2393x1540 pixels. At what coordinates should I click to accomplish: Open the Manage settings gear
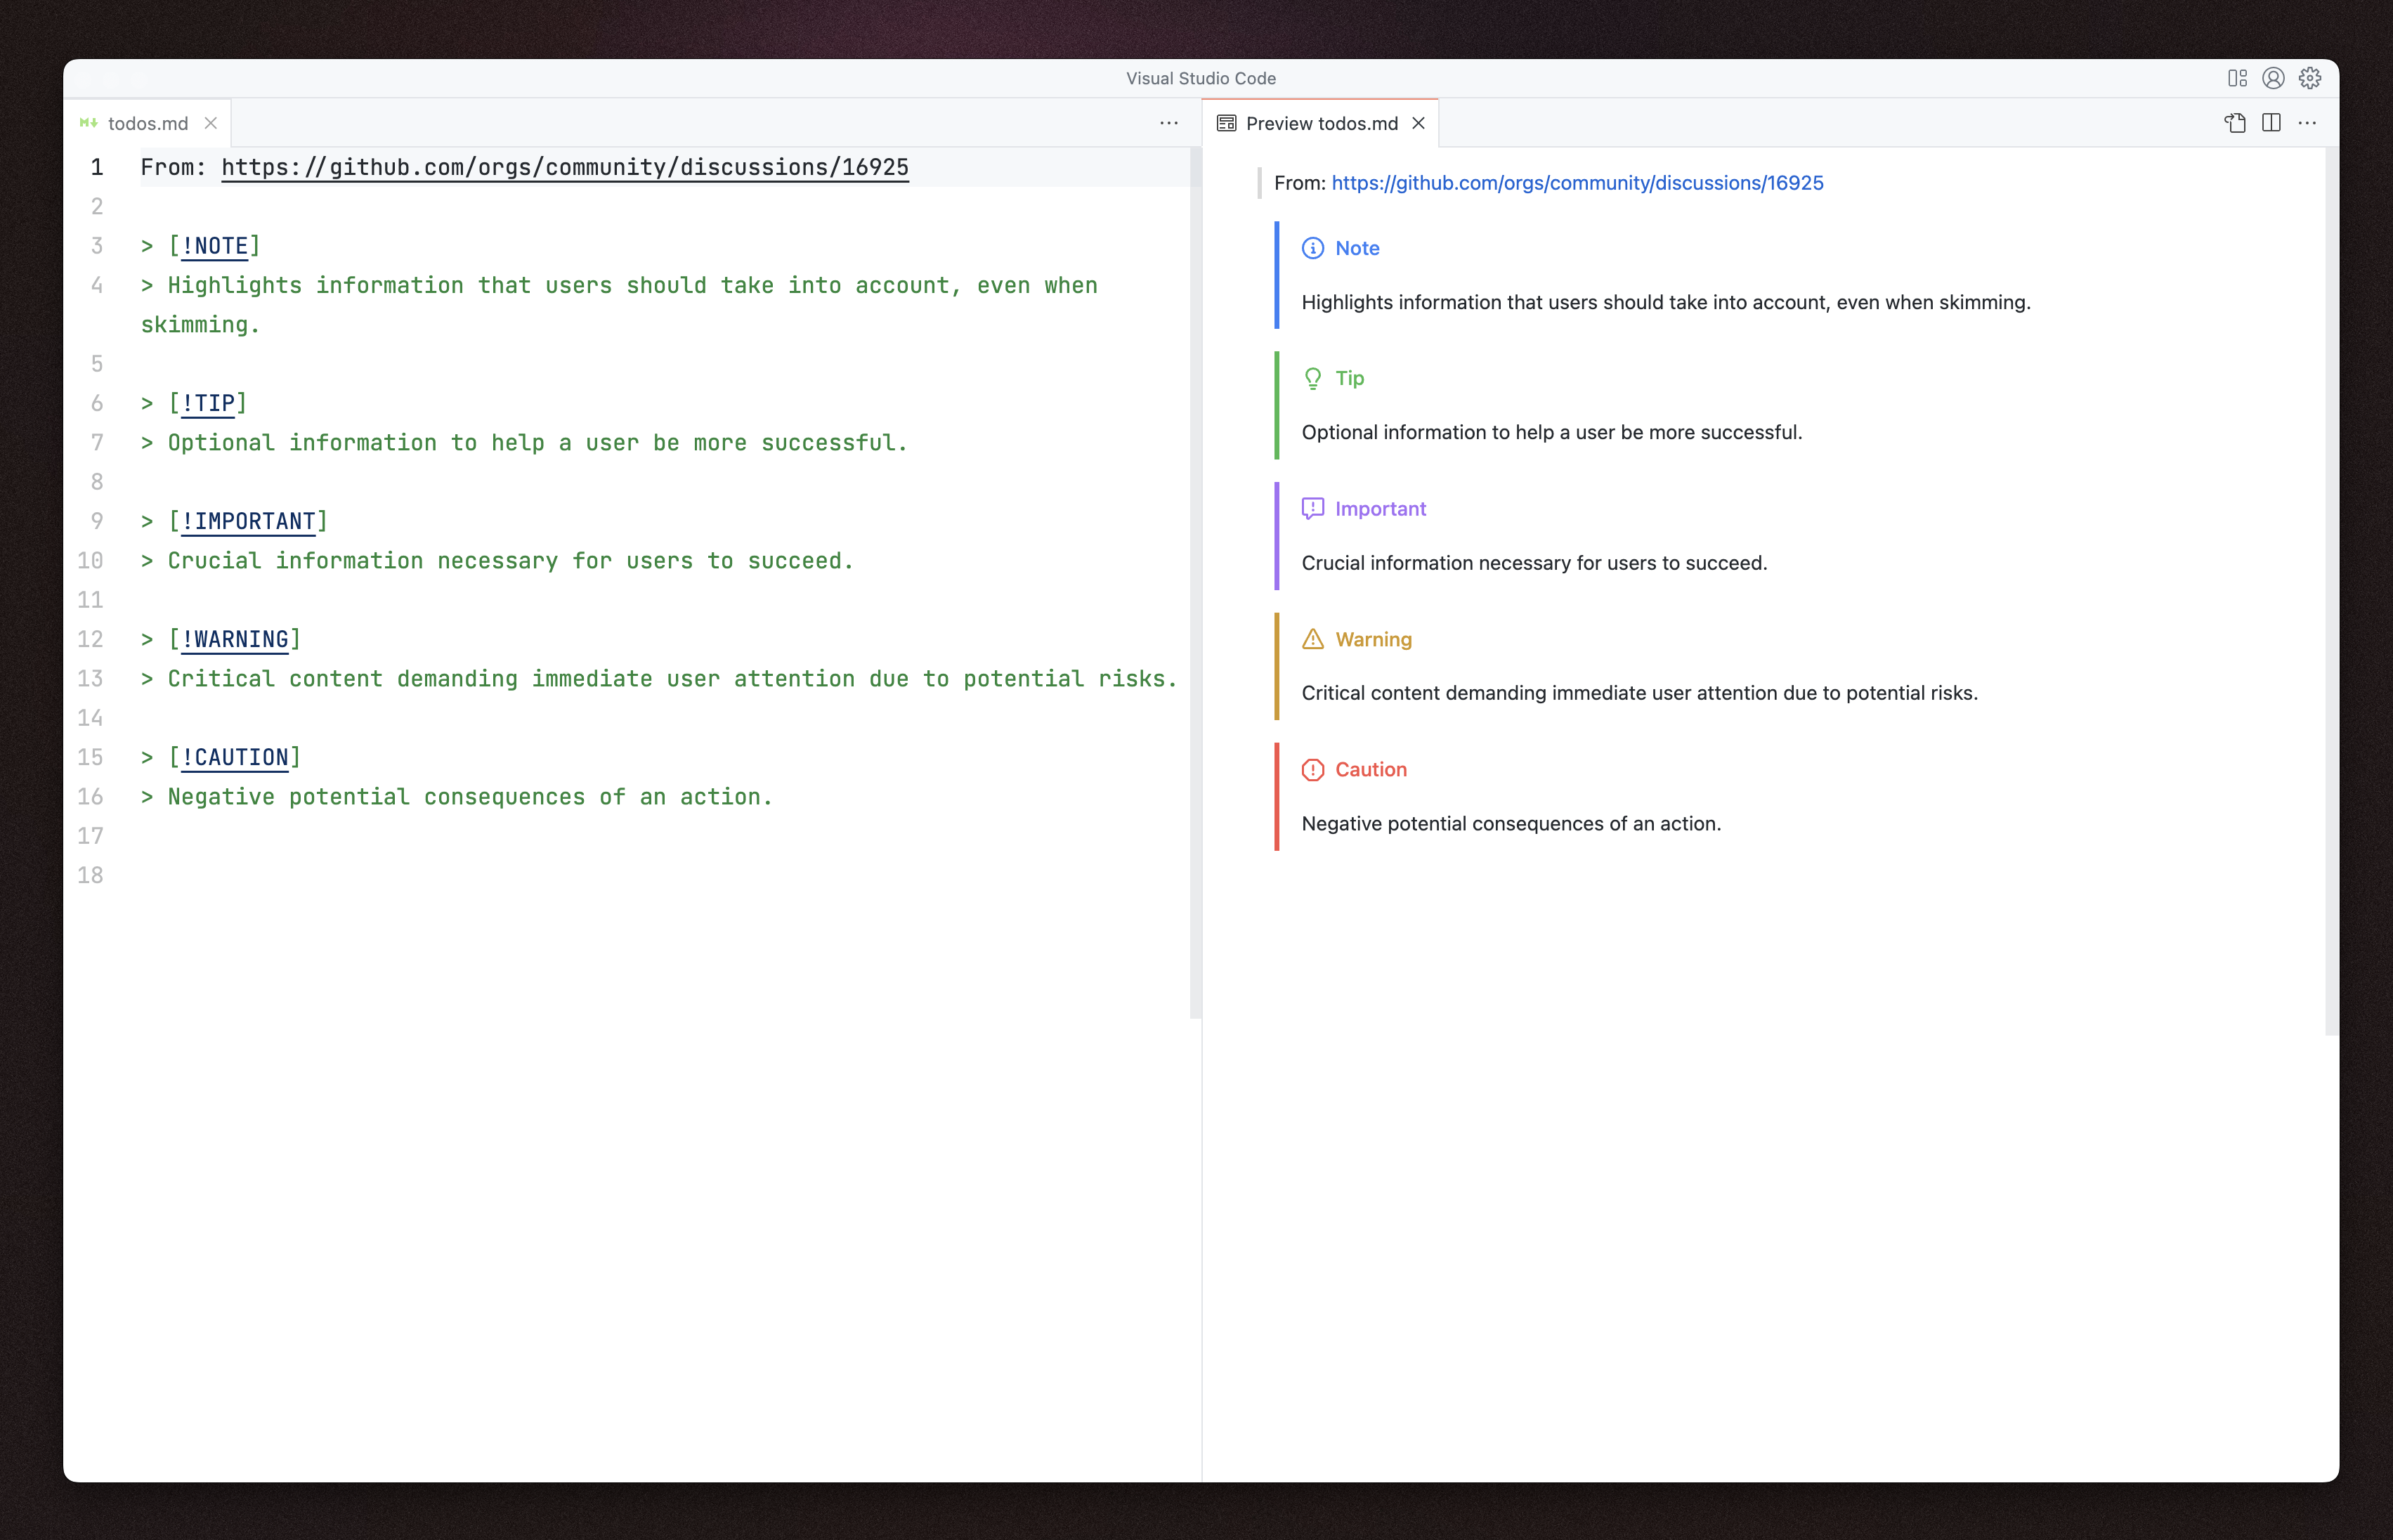(2309, 78)
